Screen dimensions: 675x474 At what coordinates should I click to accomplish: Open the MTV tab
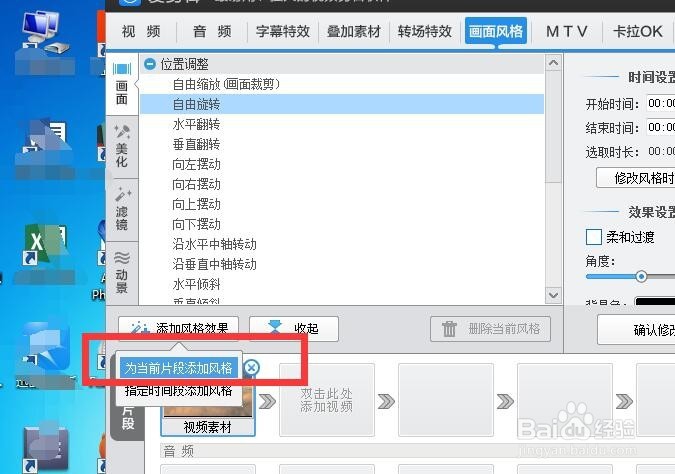point(567,31)
